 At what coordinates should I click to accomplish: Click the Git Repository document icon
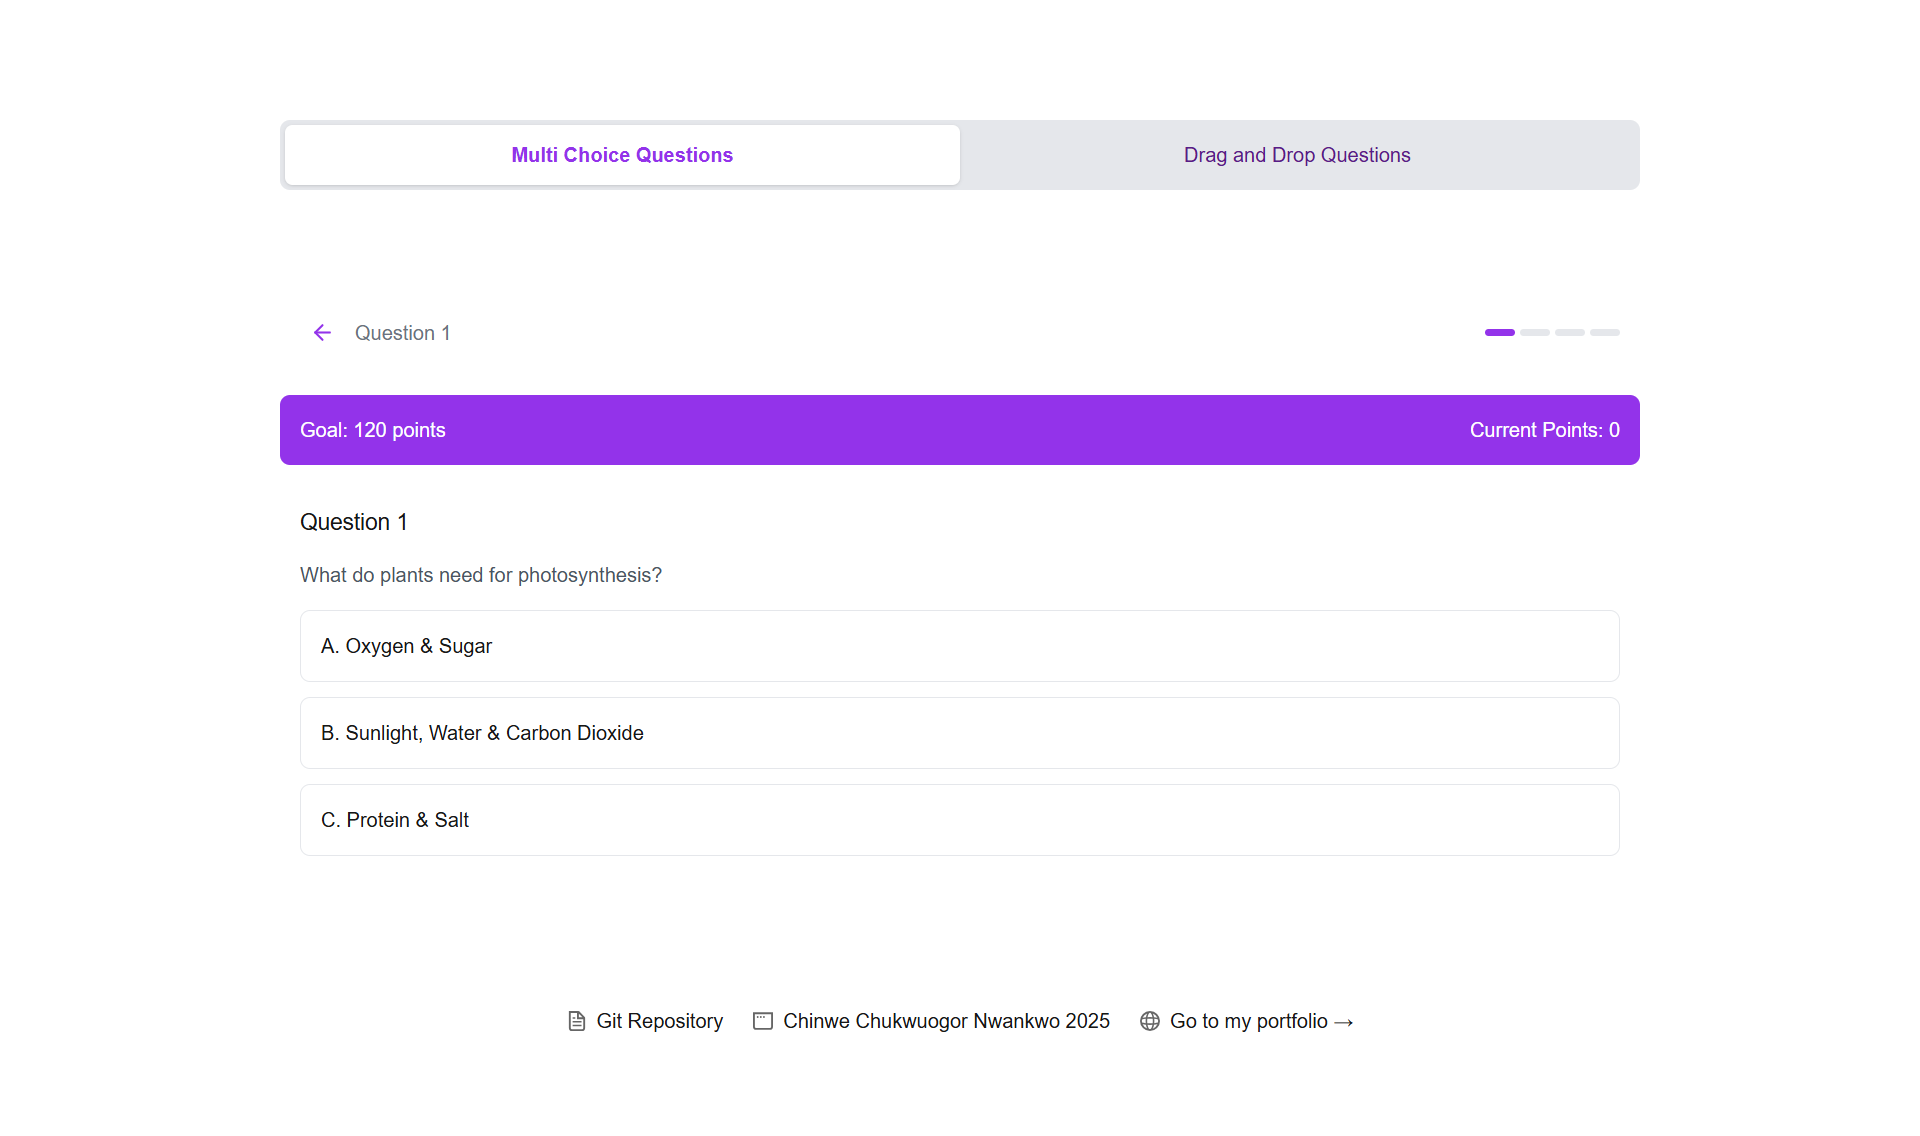(x=576, y=1021)
